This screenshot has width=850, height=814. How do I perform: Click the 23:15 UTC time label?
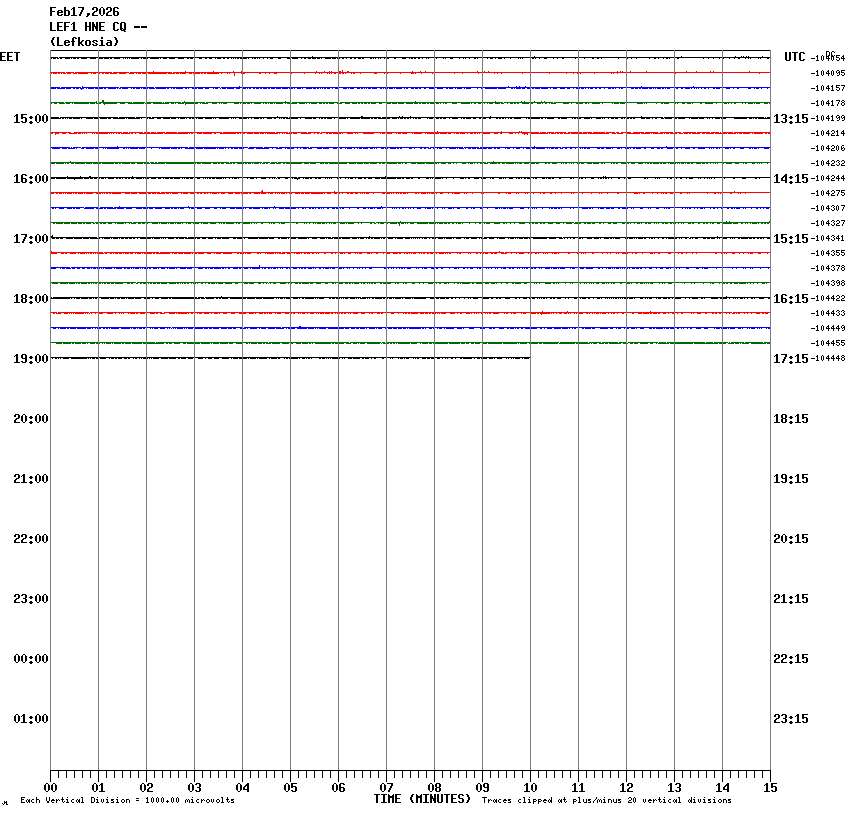point(791,719)
